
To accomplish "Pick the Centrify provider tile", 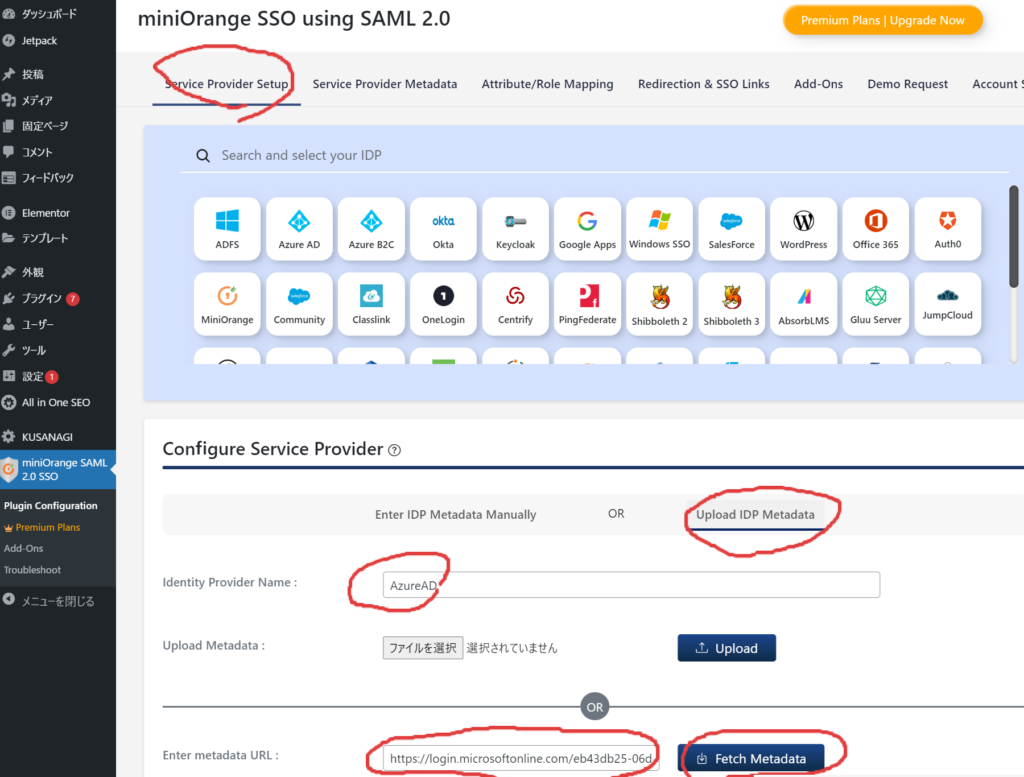I will click(515, 304).
